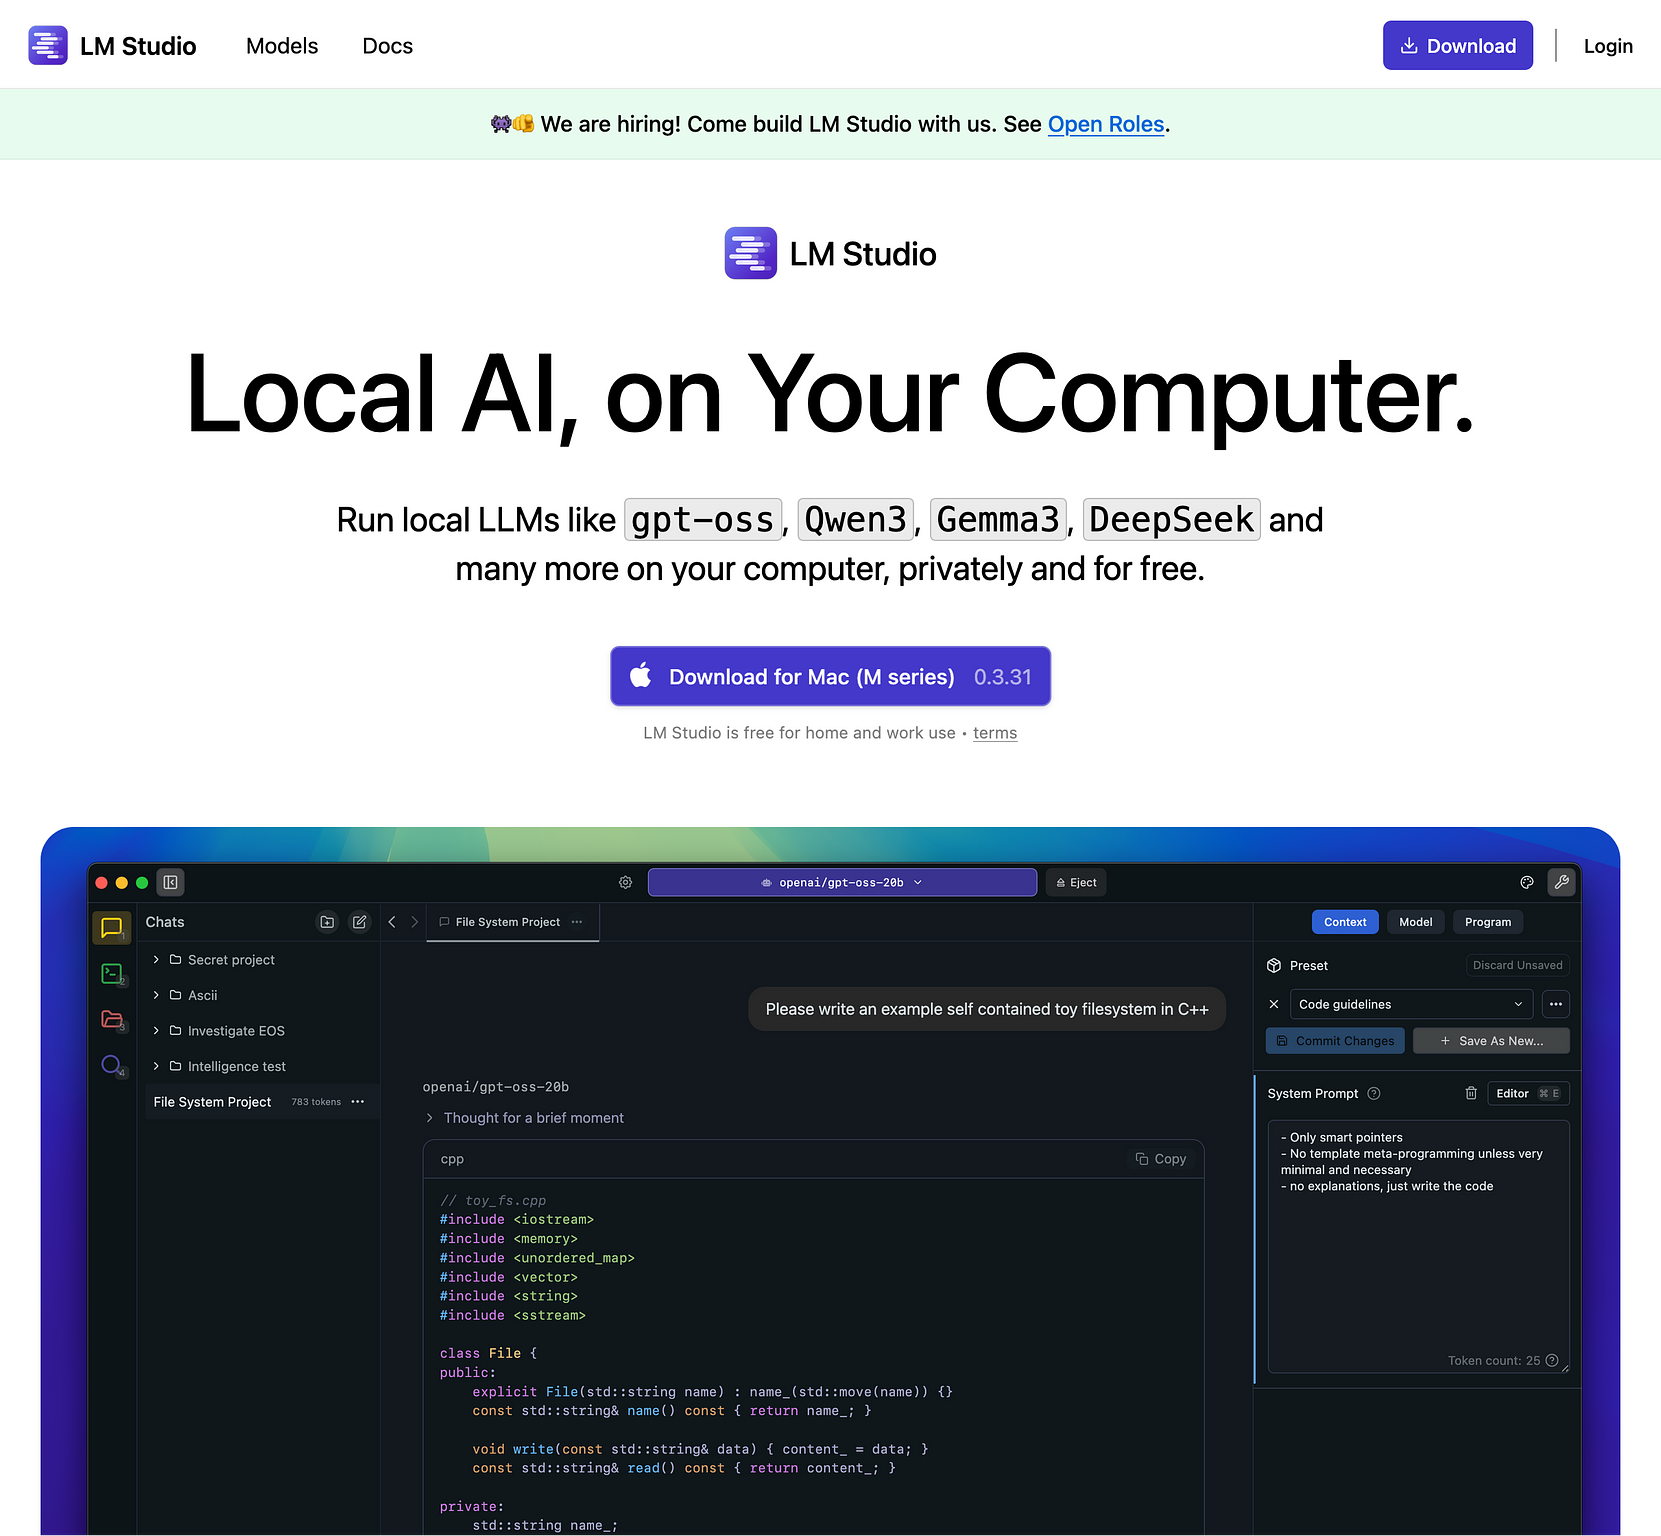Open the Developer terminal sidebar icon
The image size is (1661, 1536).
coord(111,973)
